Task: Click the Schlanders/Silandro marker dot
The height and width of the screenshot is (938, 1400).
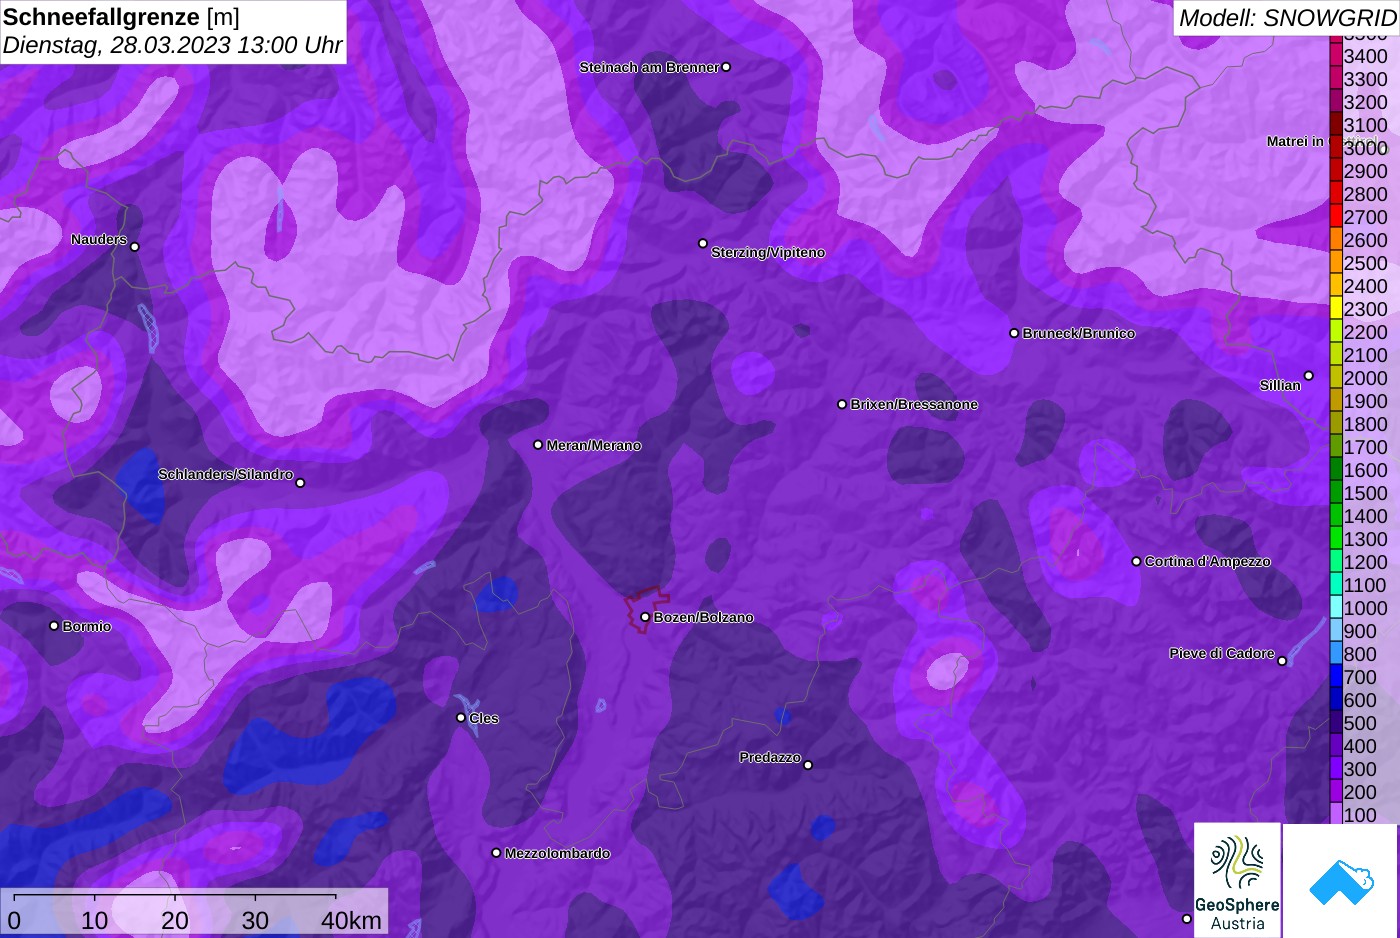Action: pyautogui.click(x=300, y=483)
